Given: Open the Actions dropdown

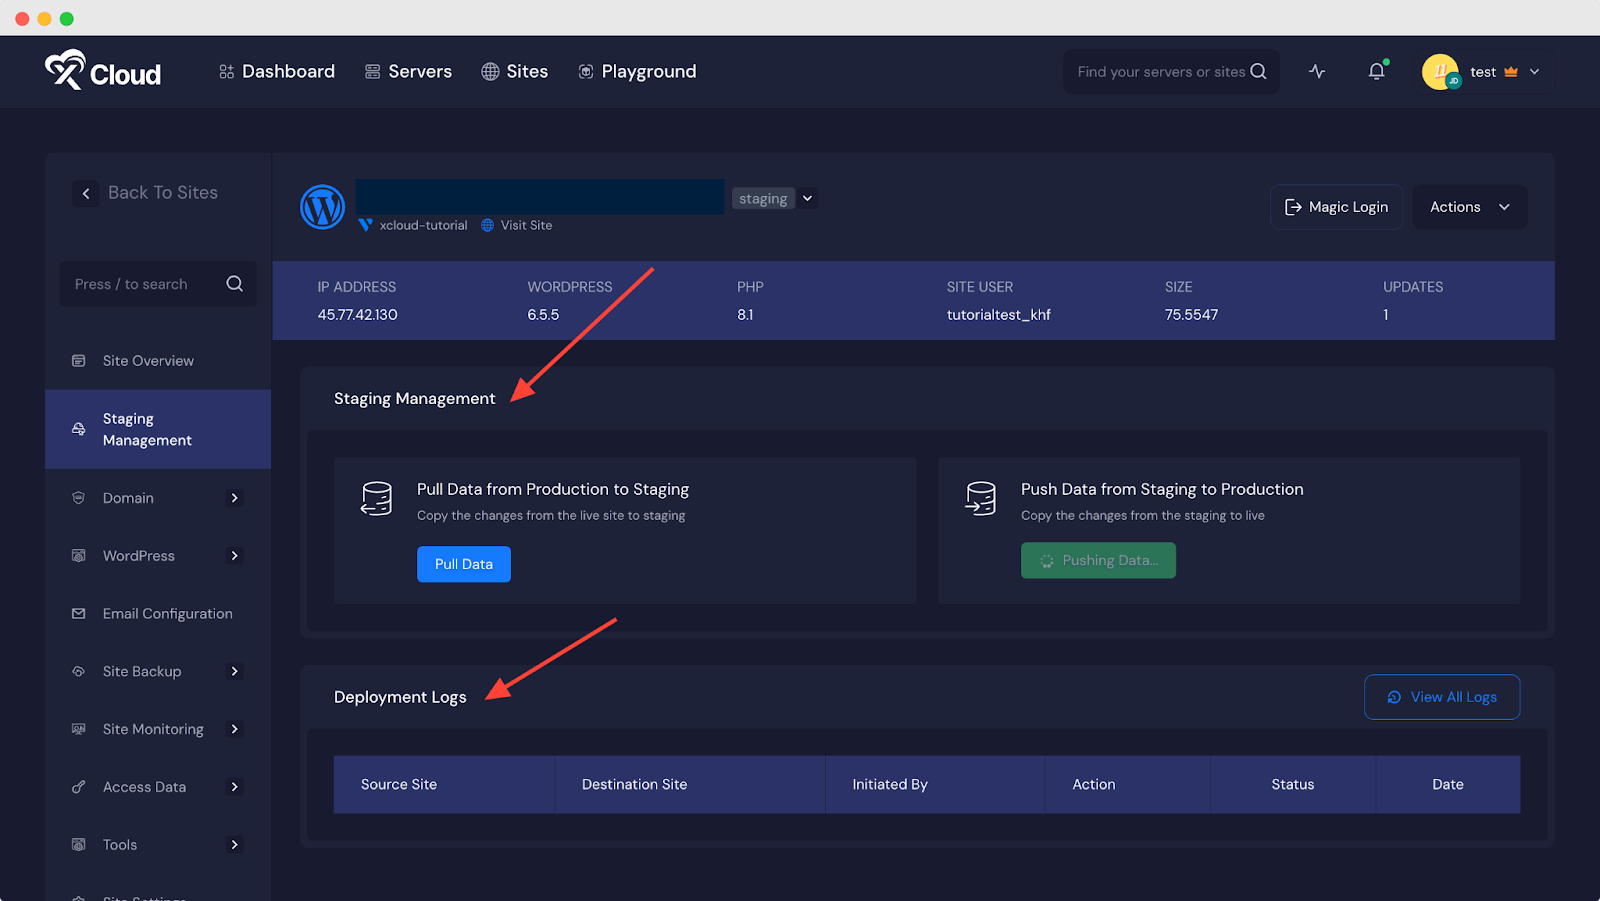Looking at the screenshot, I should 1469,207.
